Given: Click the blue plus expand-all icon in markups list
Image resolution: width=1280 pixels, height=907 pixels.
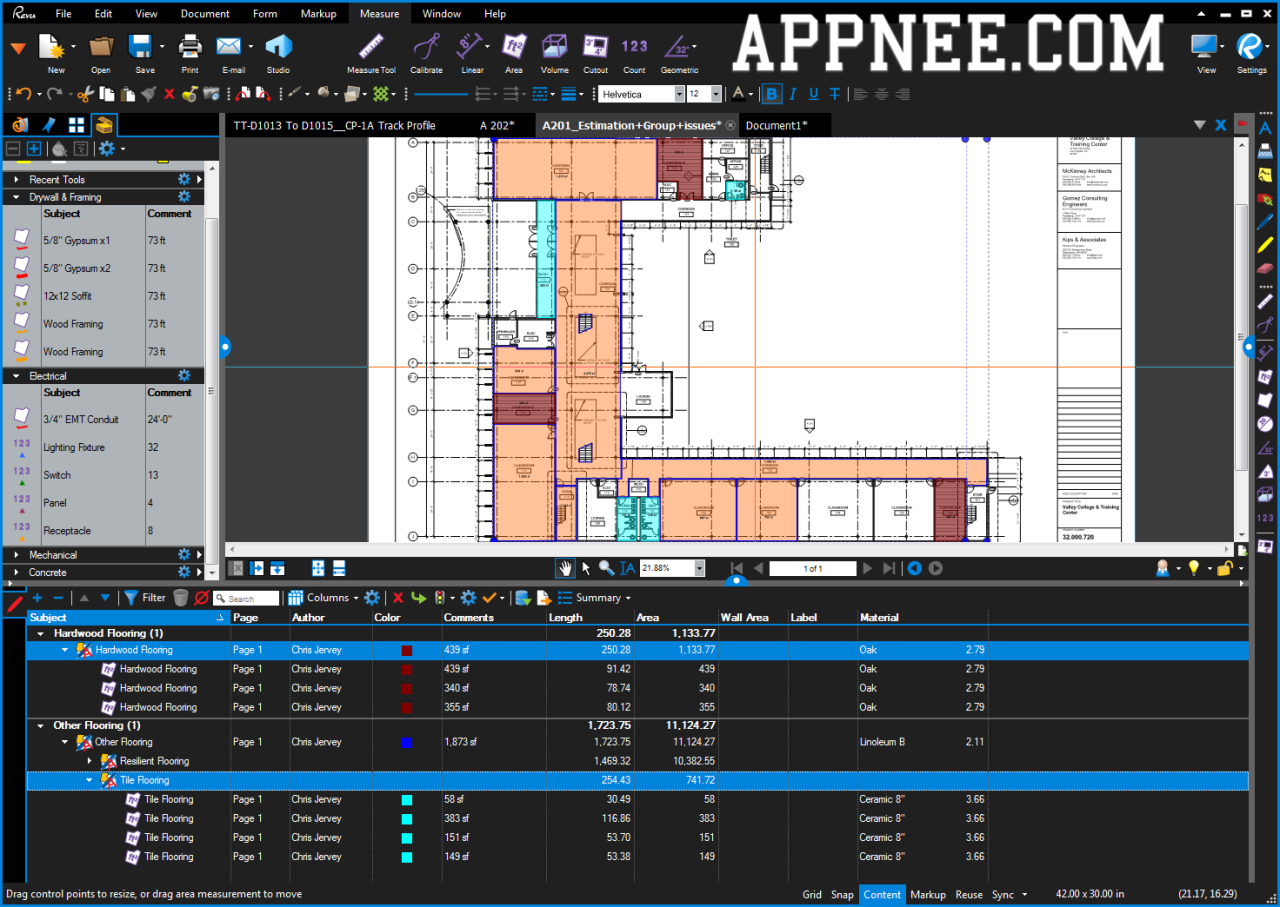Looking at the screenshot, I should (37, 598).
